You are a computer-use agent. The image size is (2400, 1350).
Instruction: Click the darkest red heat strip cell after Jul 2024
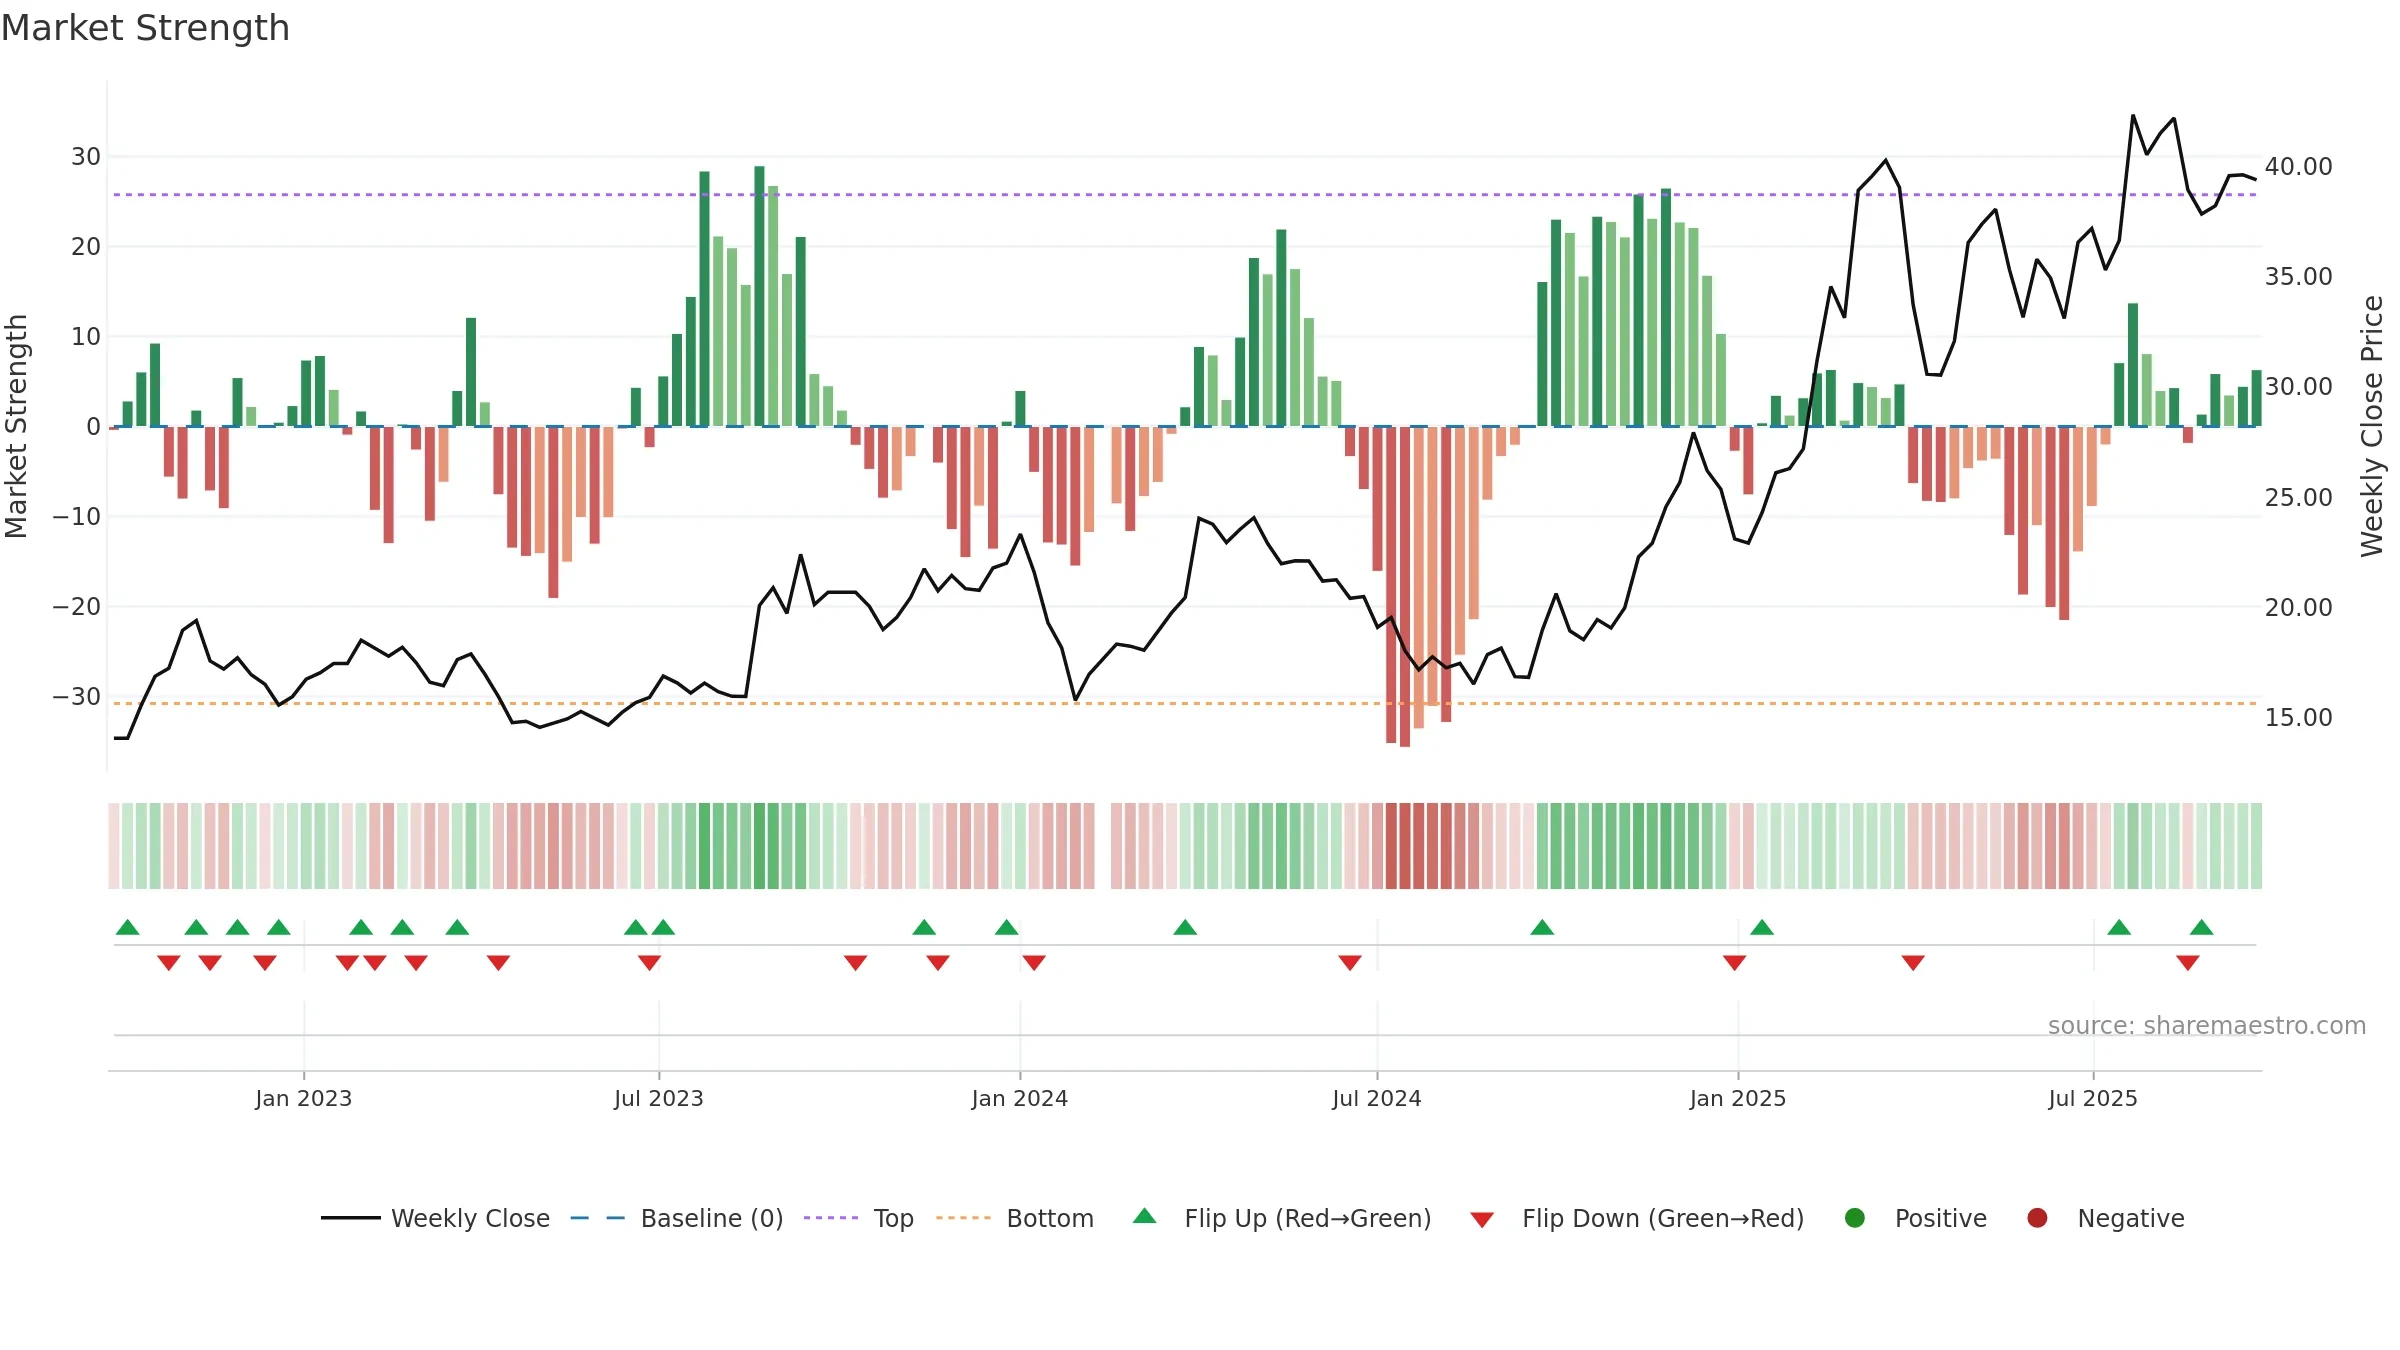(x=1405, y=846)
